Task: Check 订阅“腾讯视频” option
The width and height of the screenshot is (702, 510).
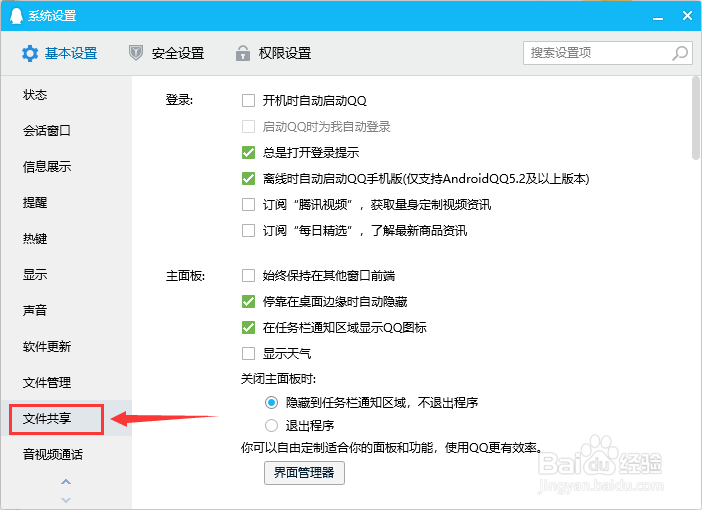Action: tap(248, 205)
